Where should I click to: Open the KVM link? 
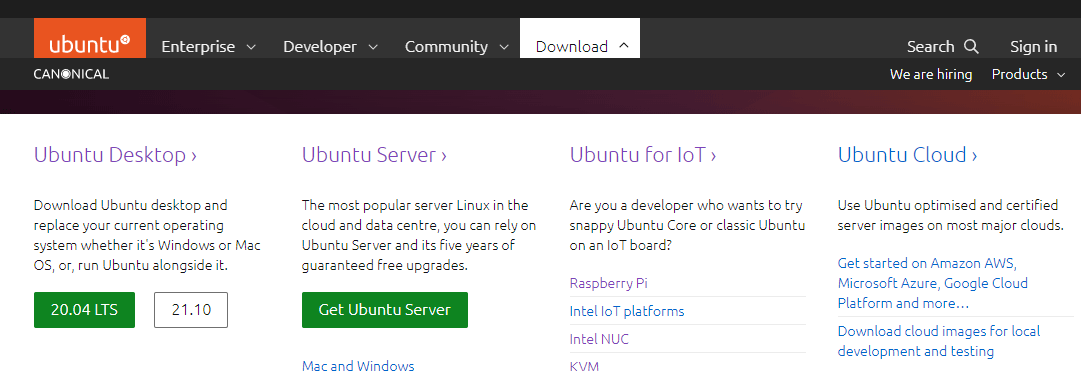(585, 365)
